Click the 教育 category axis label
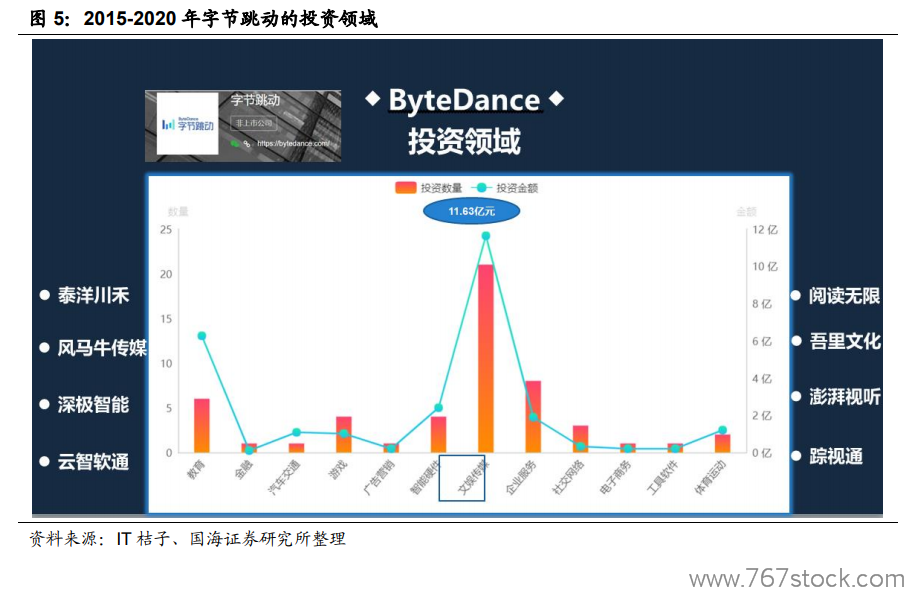Image resolution: width=914 pixels, height=597 pixels. tap(196, 469)
